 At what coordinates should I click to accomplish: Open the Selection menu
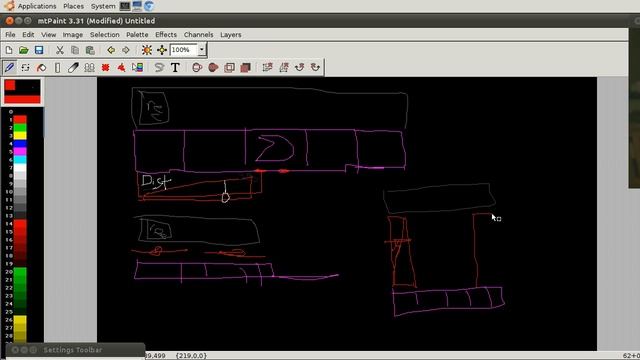104,35
